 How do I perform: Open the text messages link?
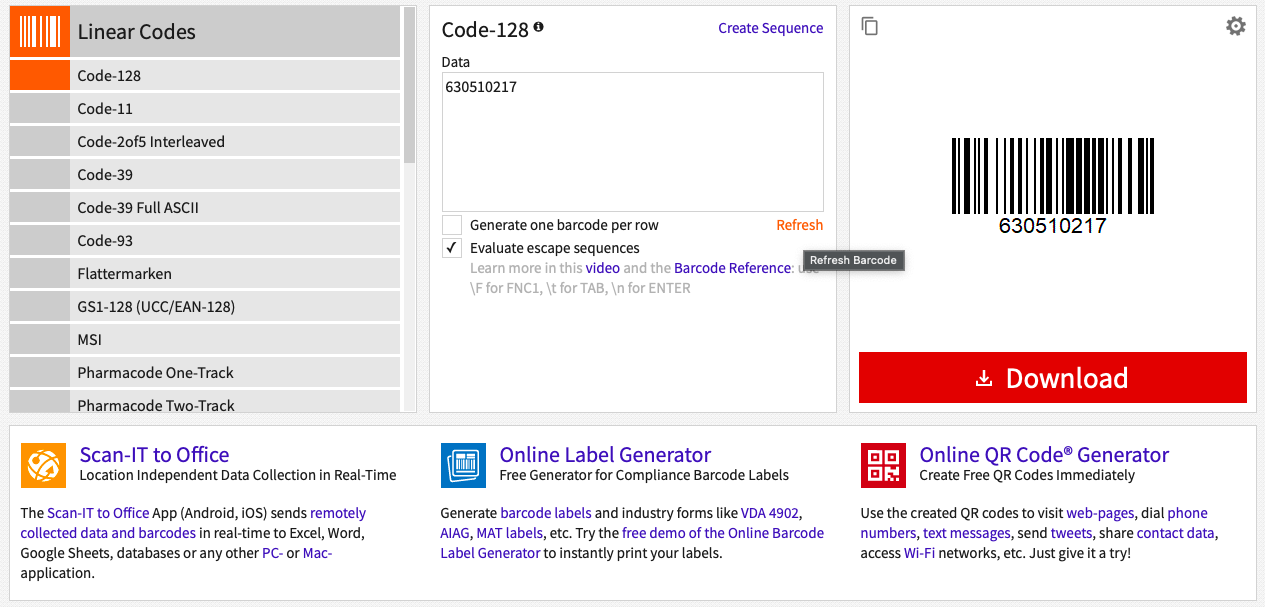[x=967, y=533]
